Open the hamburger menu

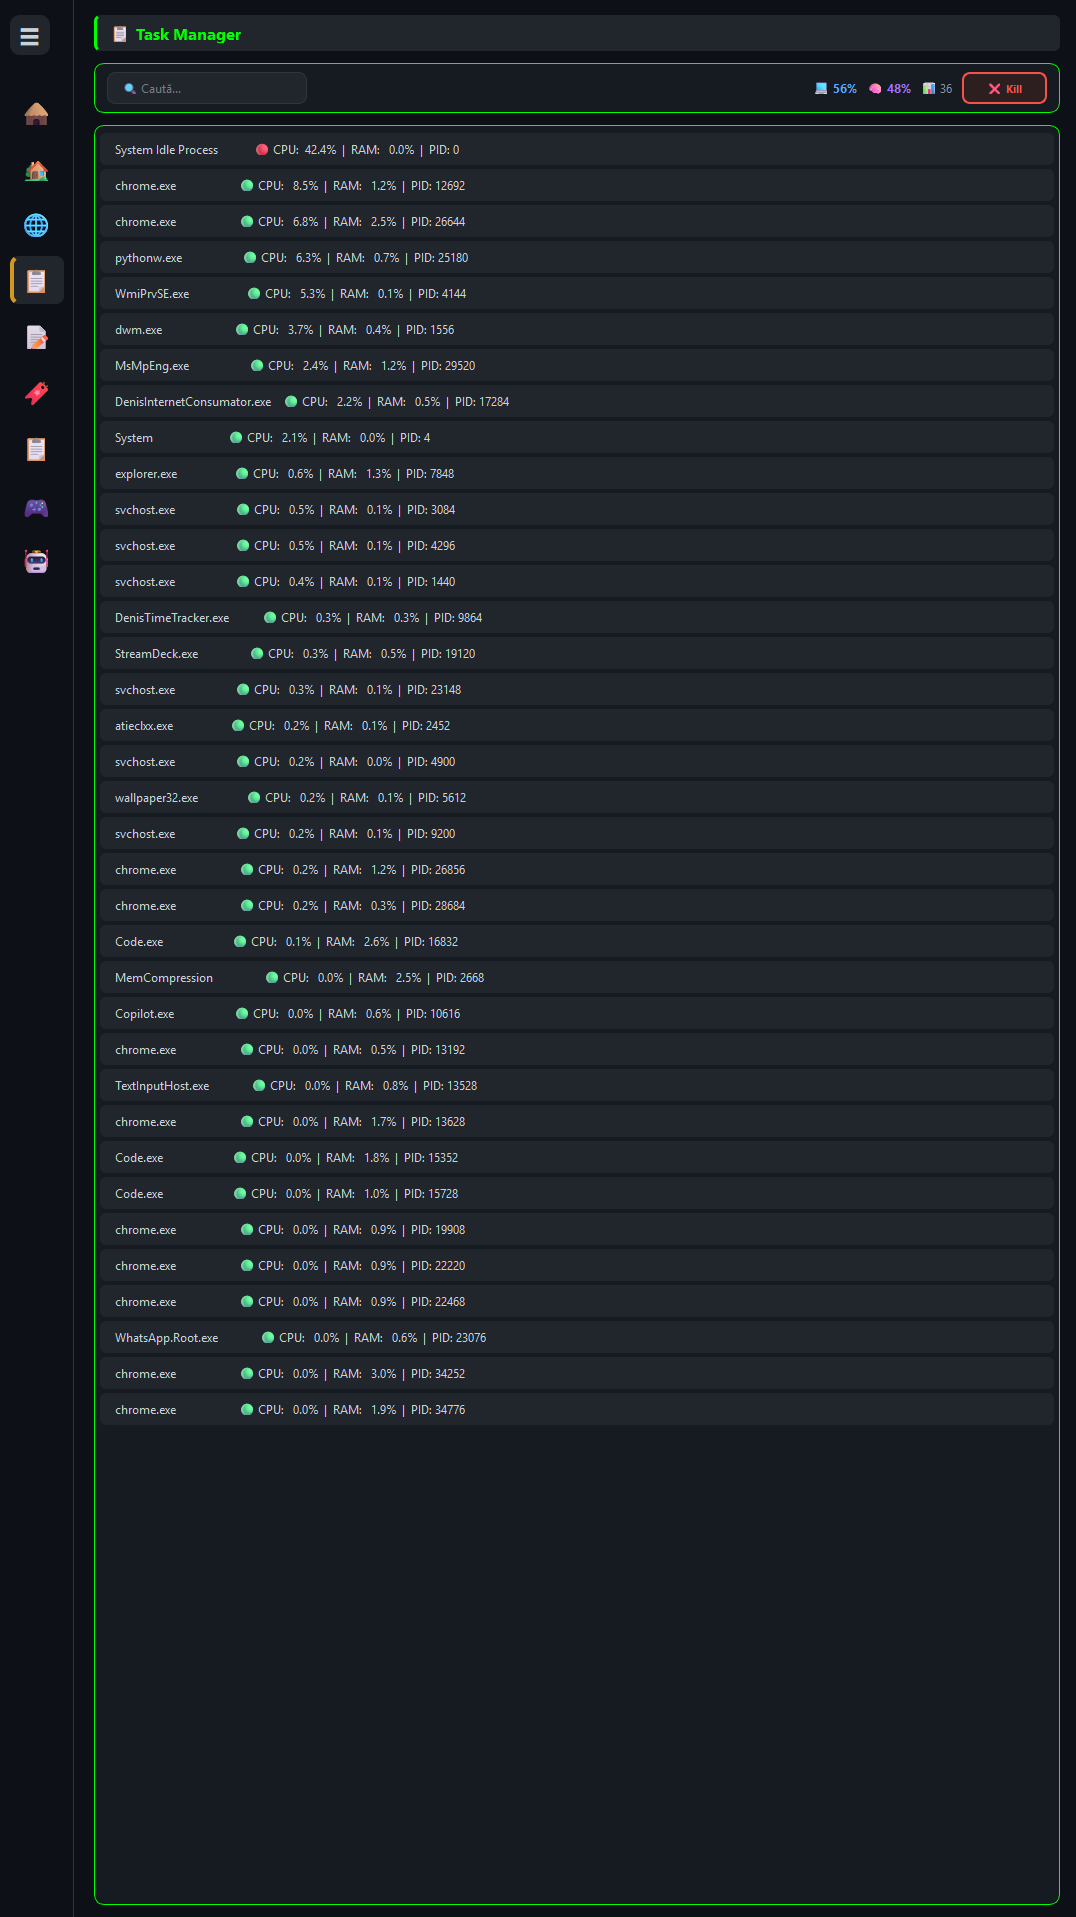click(30, 36)
